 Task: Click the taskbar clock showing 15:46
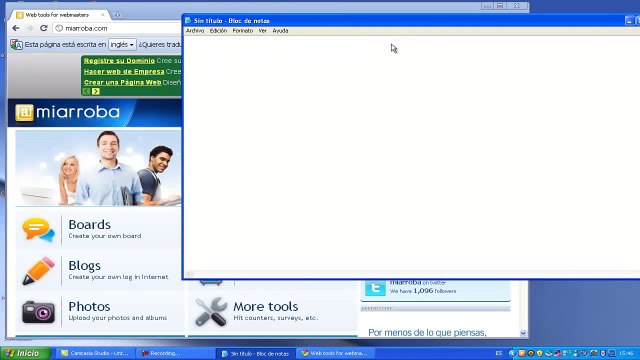click(x=626, y=353)
